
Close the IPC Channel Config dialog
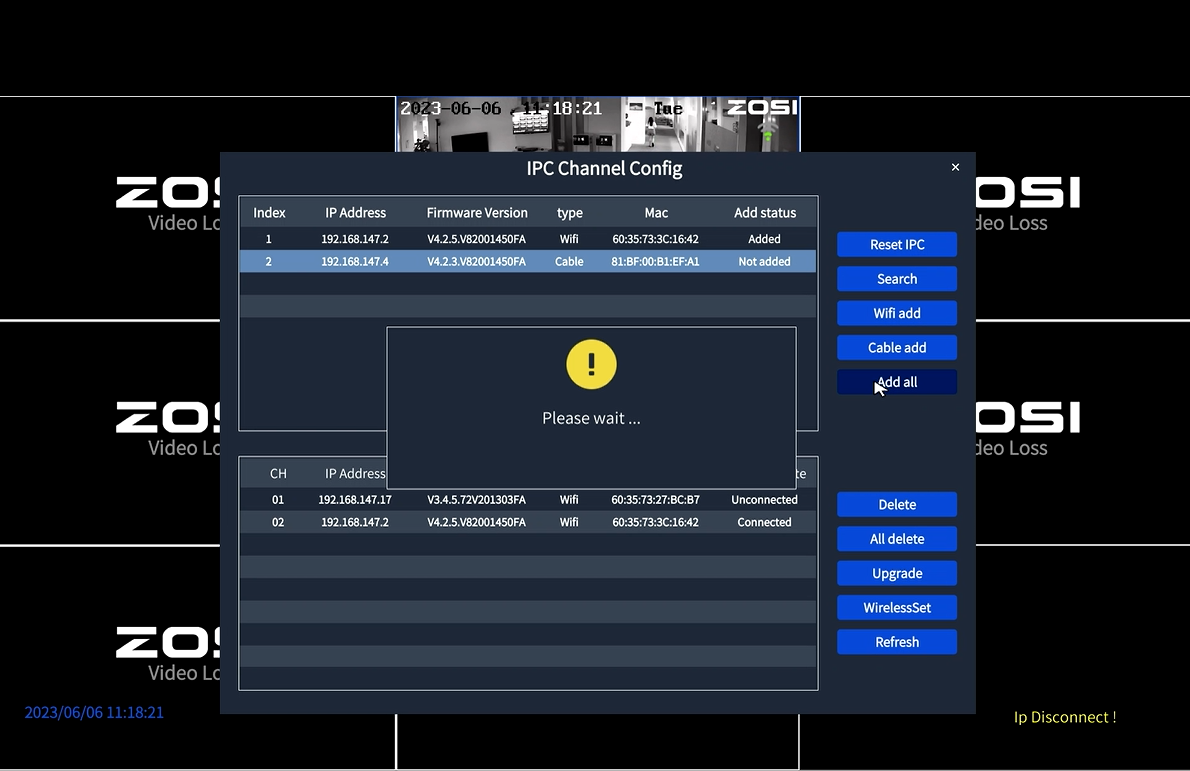tap(955, 167)
